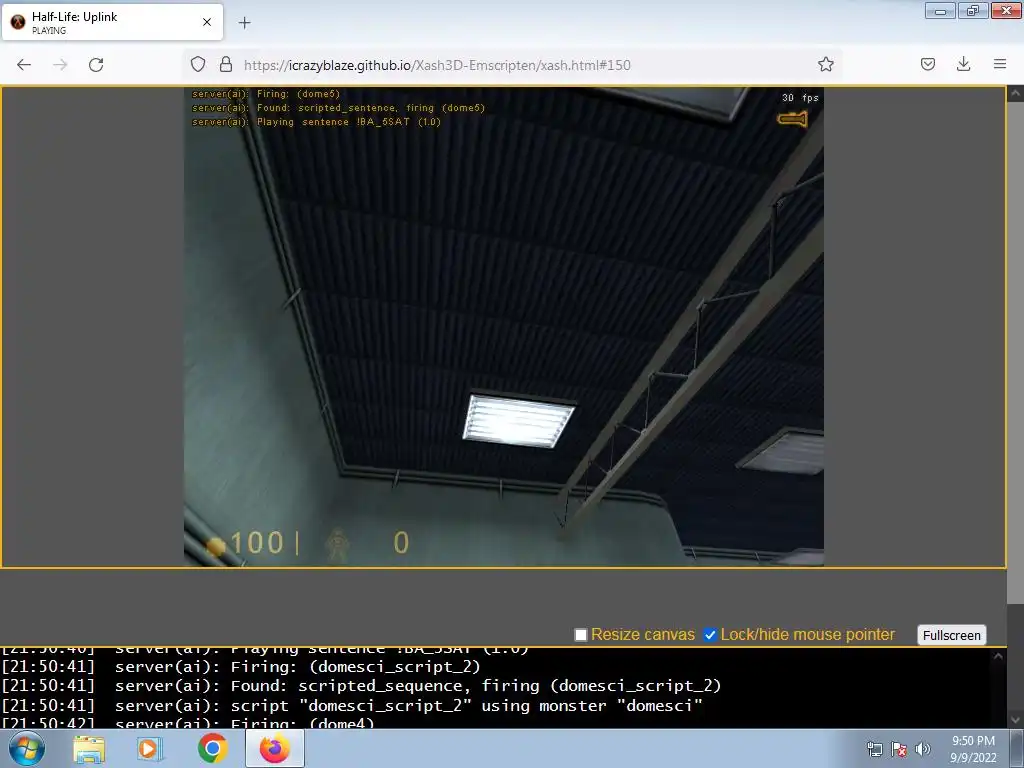Viewport: 1024px width, 768px height.
Task: Click the 30 fps counter
Action: [x=800, y=98]
